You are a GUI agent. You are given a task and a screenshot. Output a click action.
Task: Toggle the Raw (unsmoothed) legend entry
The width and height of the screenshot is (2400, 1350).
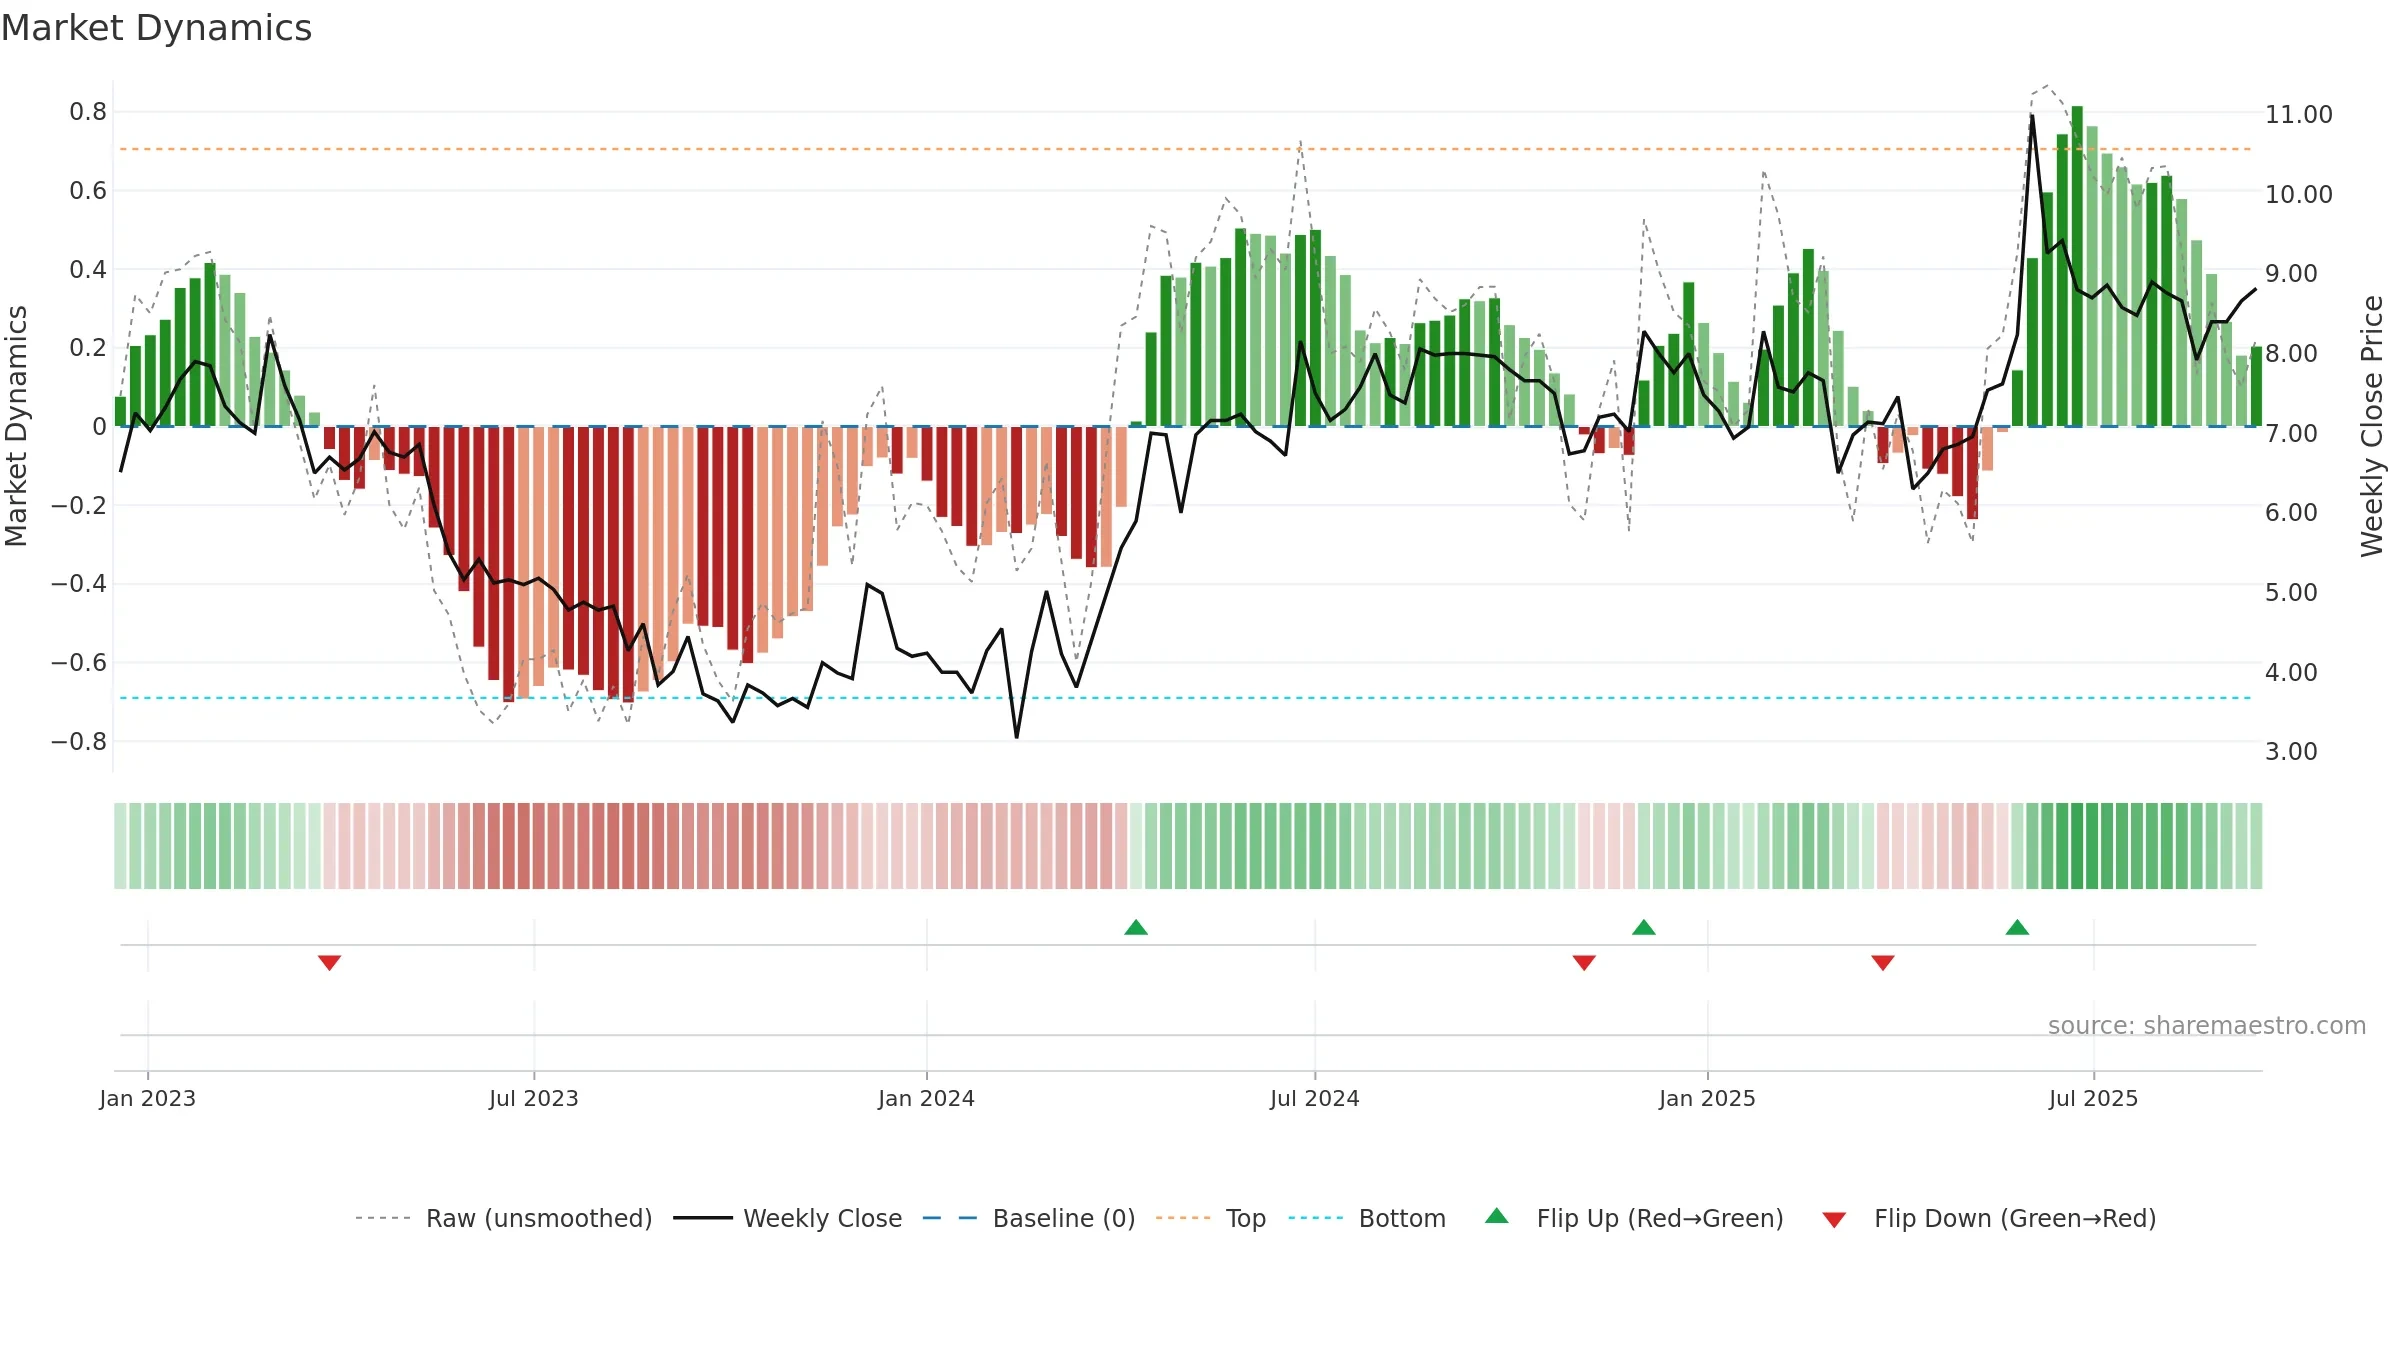point(503,1218)
